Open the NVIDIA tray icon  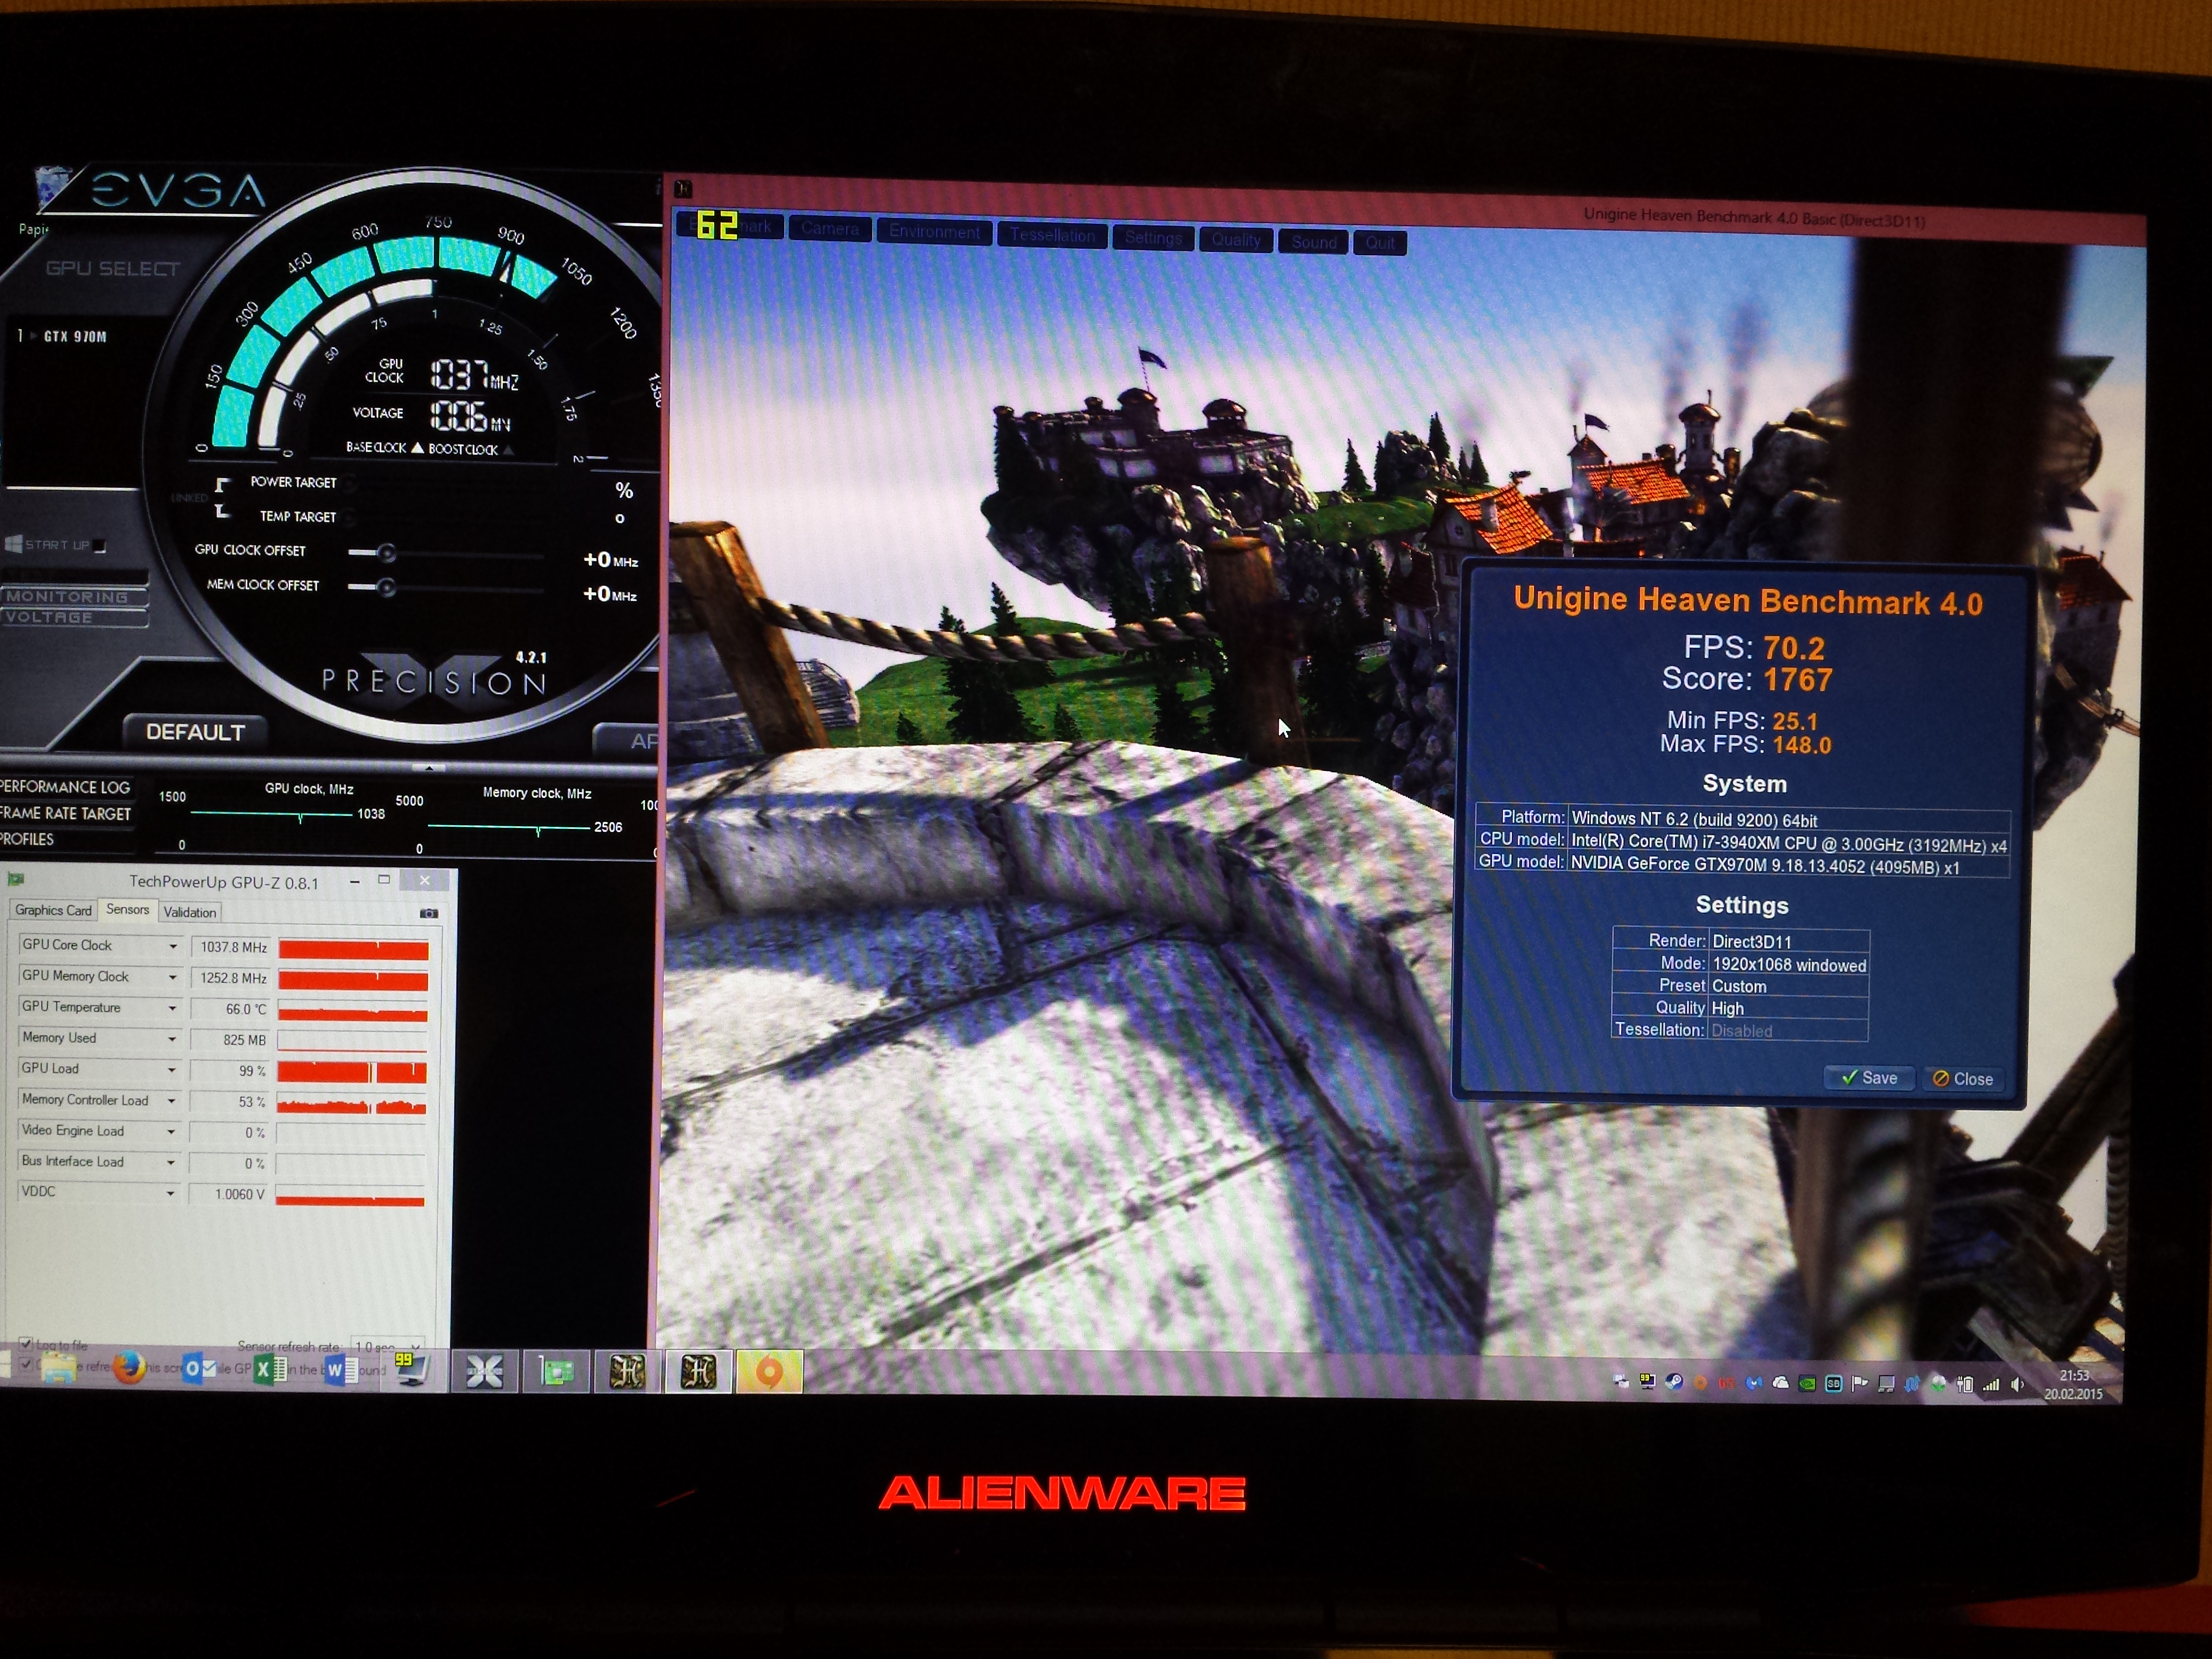click(x=1807, y=1384)
